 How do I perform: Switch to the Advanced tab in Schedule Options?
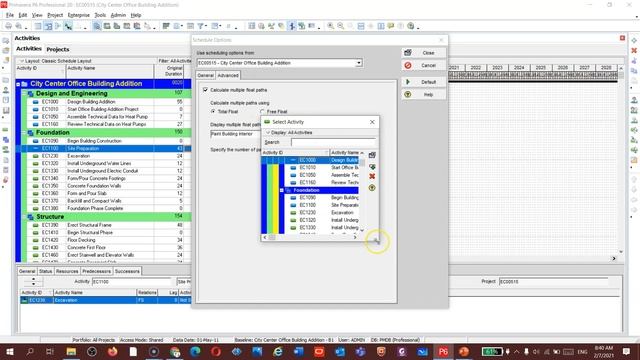pyautogui.click(x=228, y=76)
